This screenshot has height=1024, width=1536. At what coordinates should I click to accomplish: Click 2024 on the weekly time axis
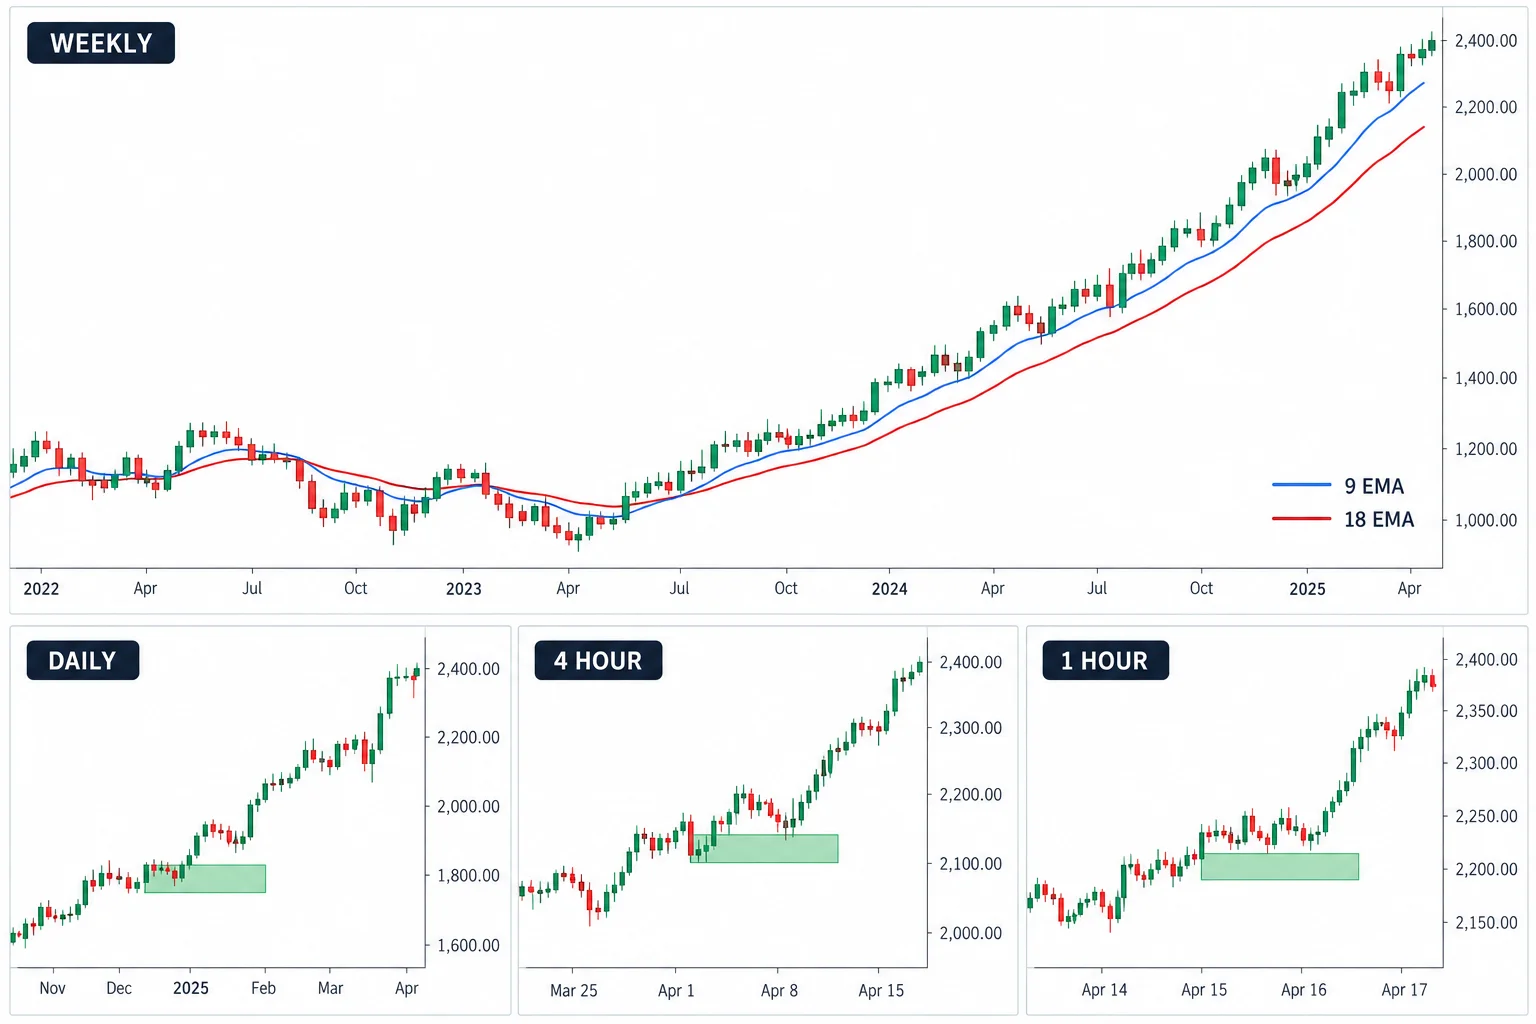889,589
